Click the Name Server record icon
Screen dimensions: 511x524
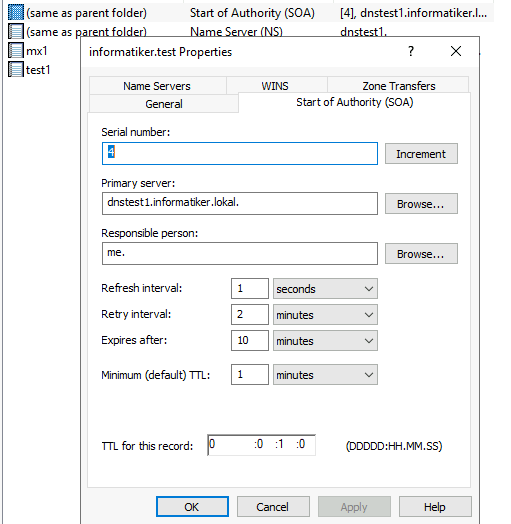[16, 31]
